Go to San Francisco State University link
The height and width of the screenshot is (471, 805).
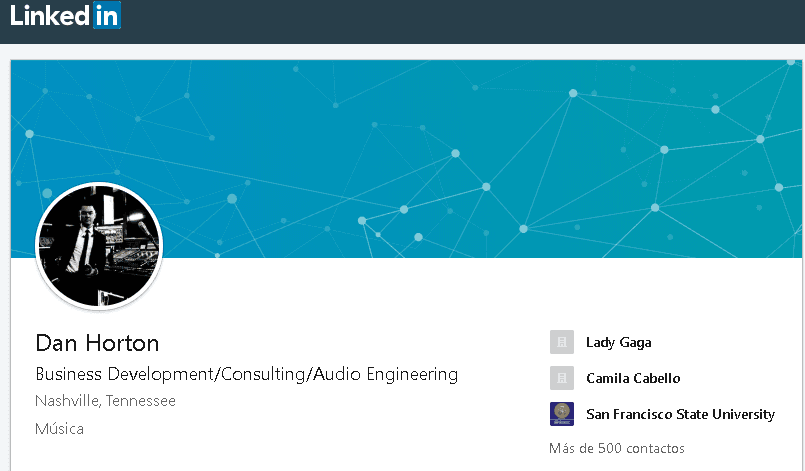[x=680, y=414]
